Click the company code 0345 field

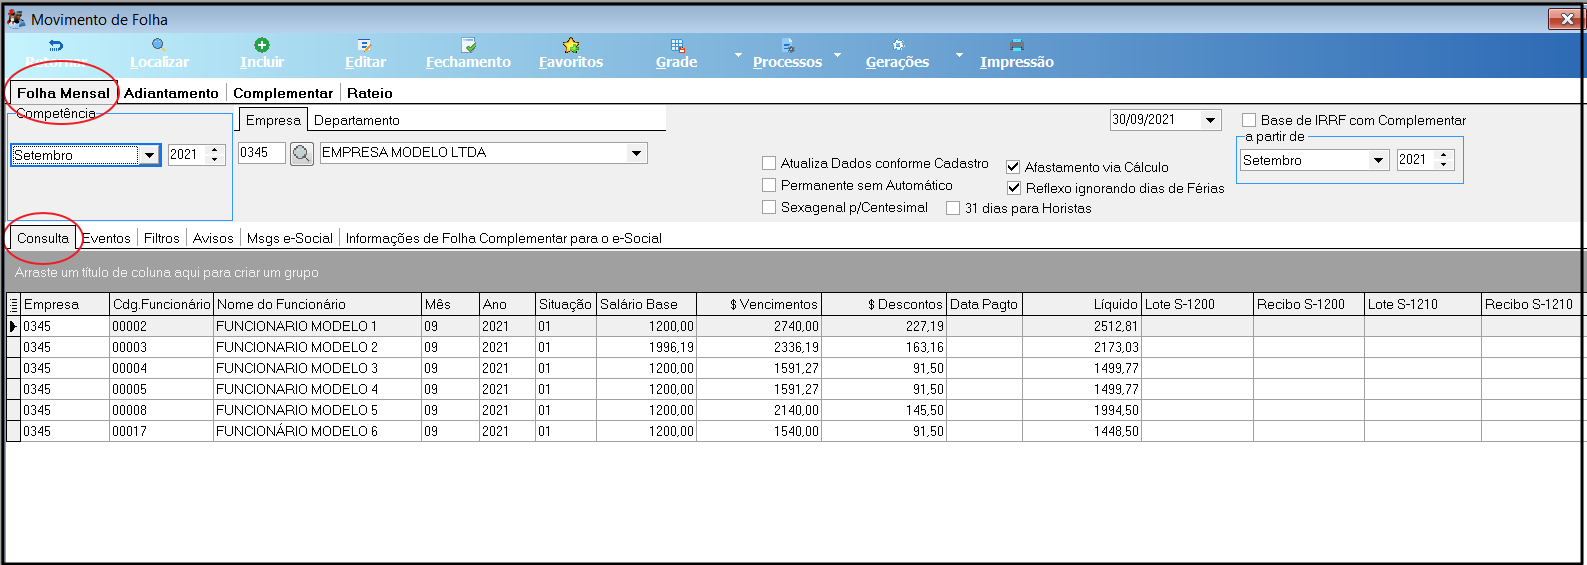(262, 153)
